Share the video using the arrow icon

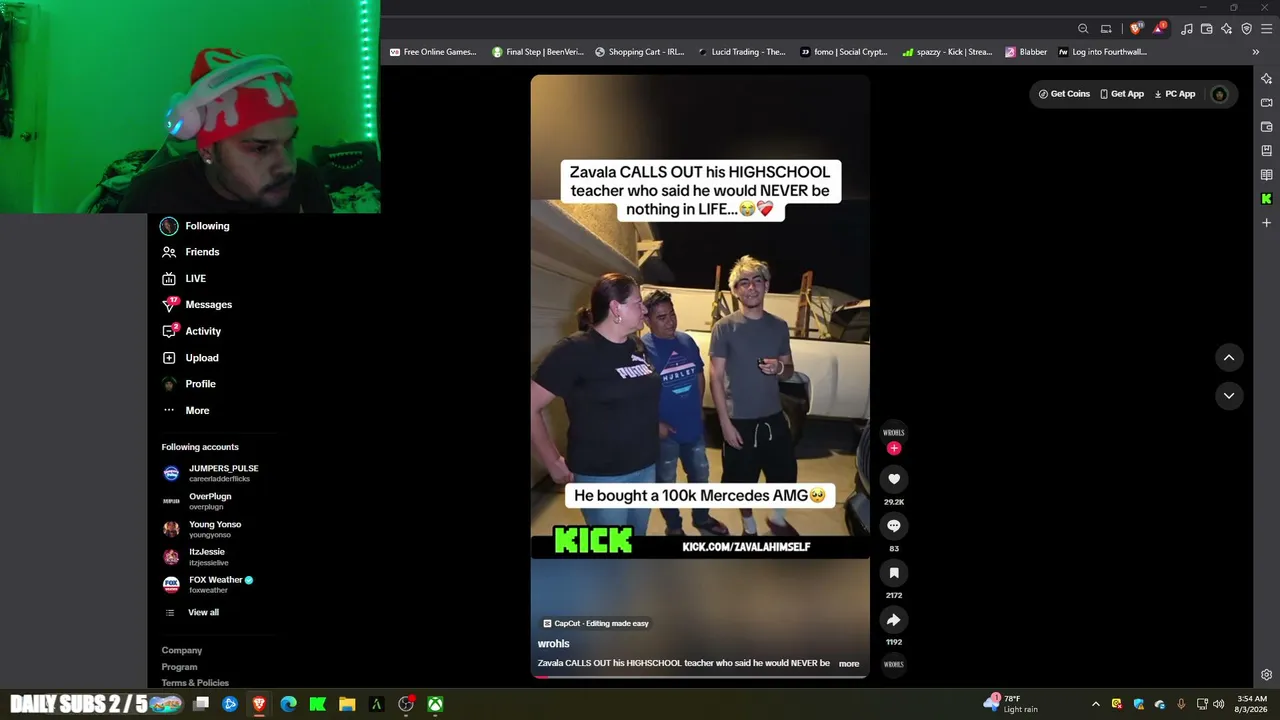pyautogui.click(x=894, y=620)
